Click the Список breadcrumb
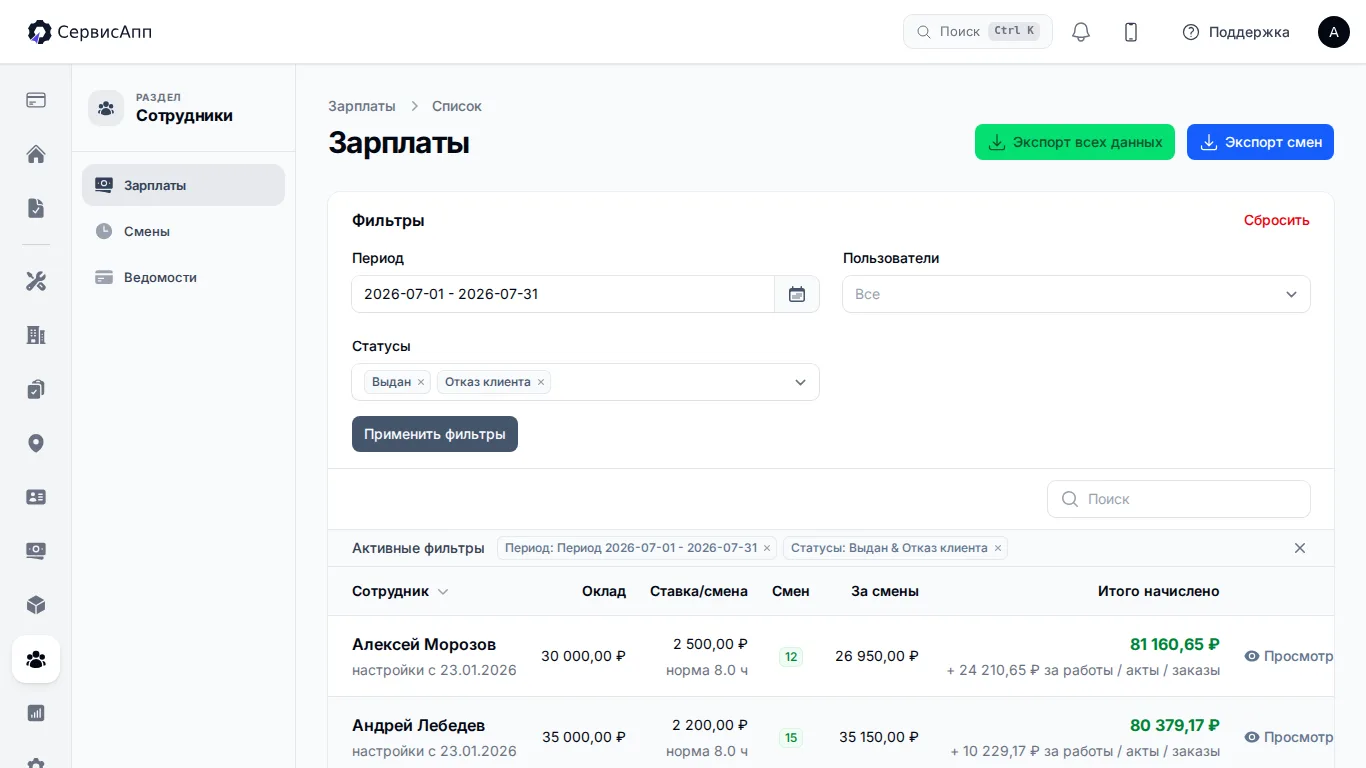This screenshot has height=768, width=1366. coord(457,106)
